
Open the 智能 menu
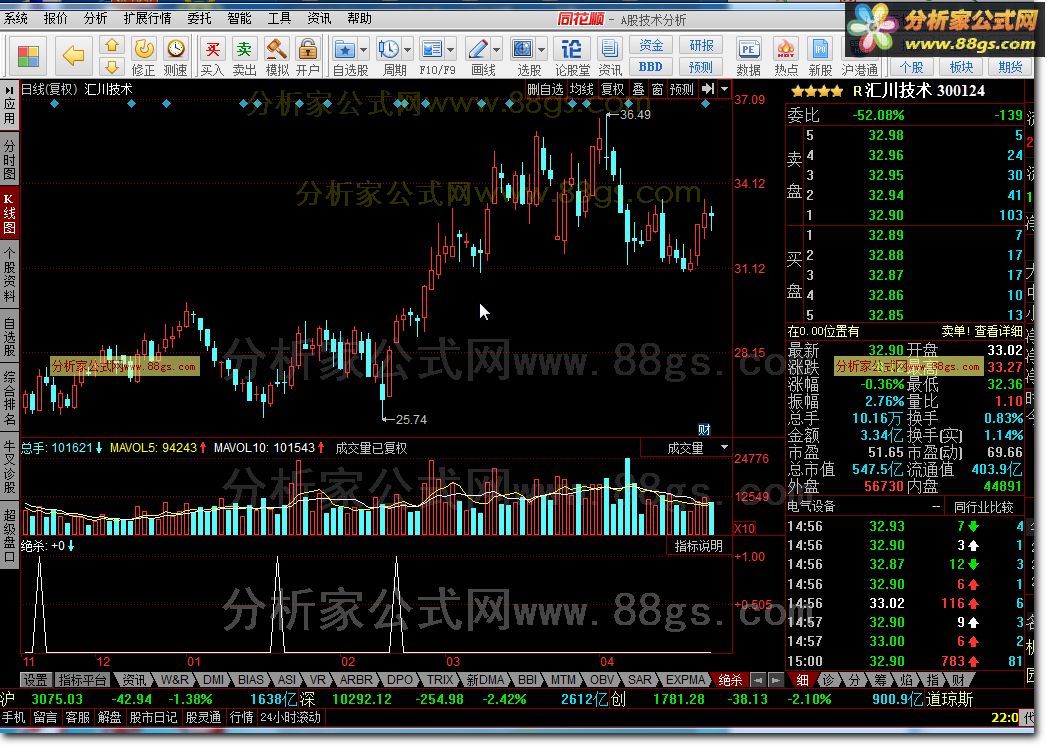pyautogui.click(x=240, y=19)
